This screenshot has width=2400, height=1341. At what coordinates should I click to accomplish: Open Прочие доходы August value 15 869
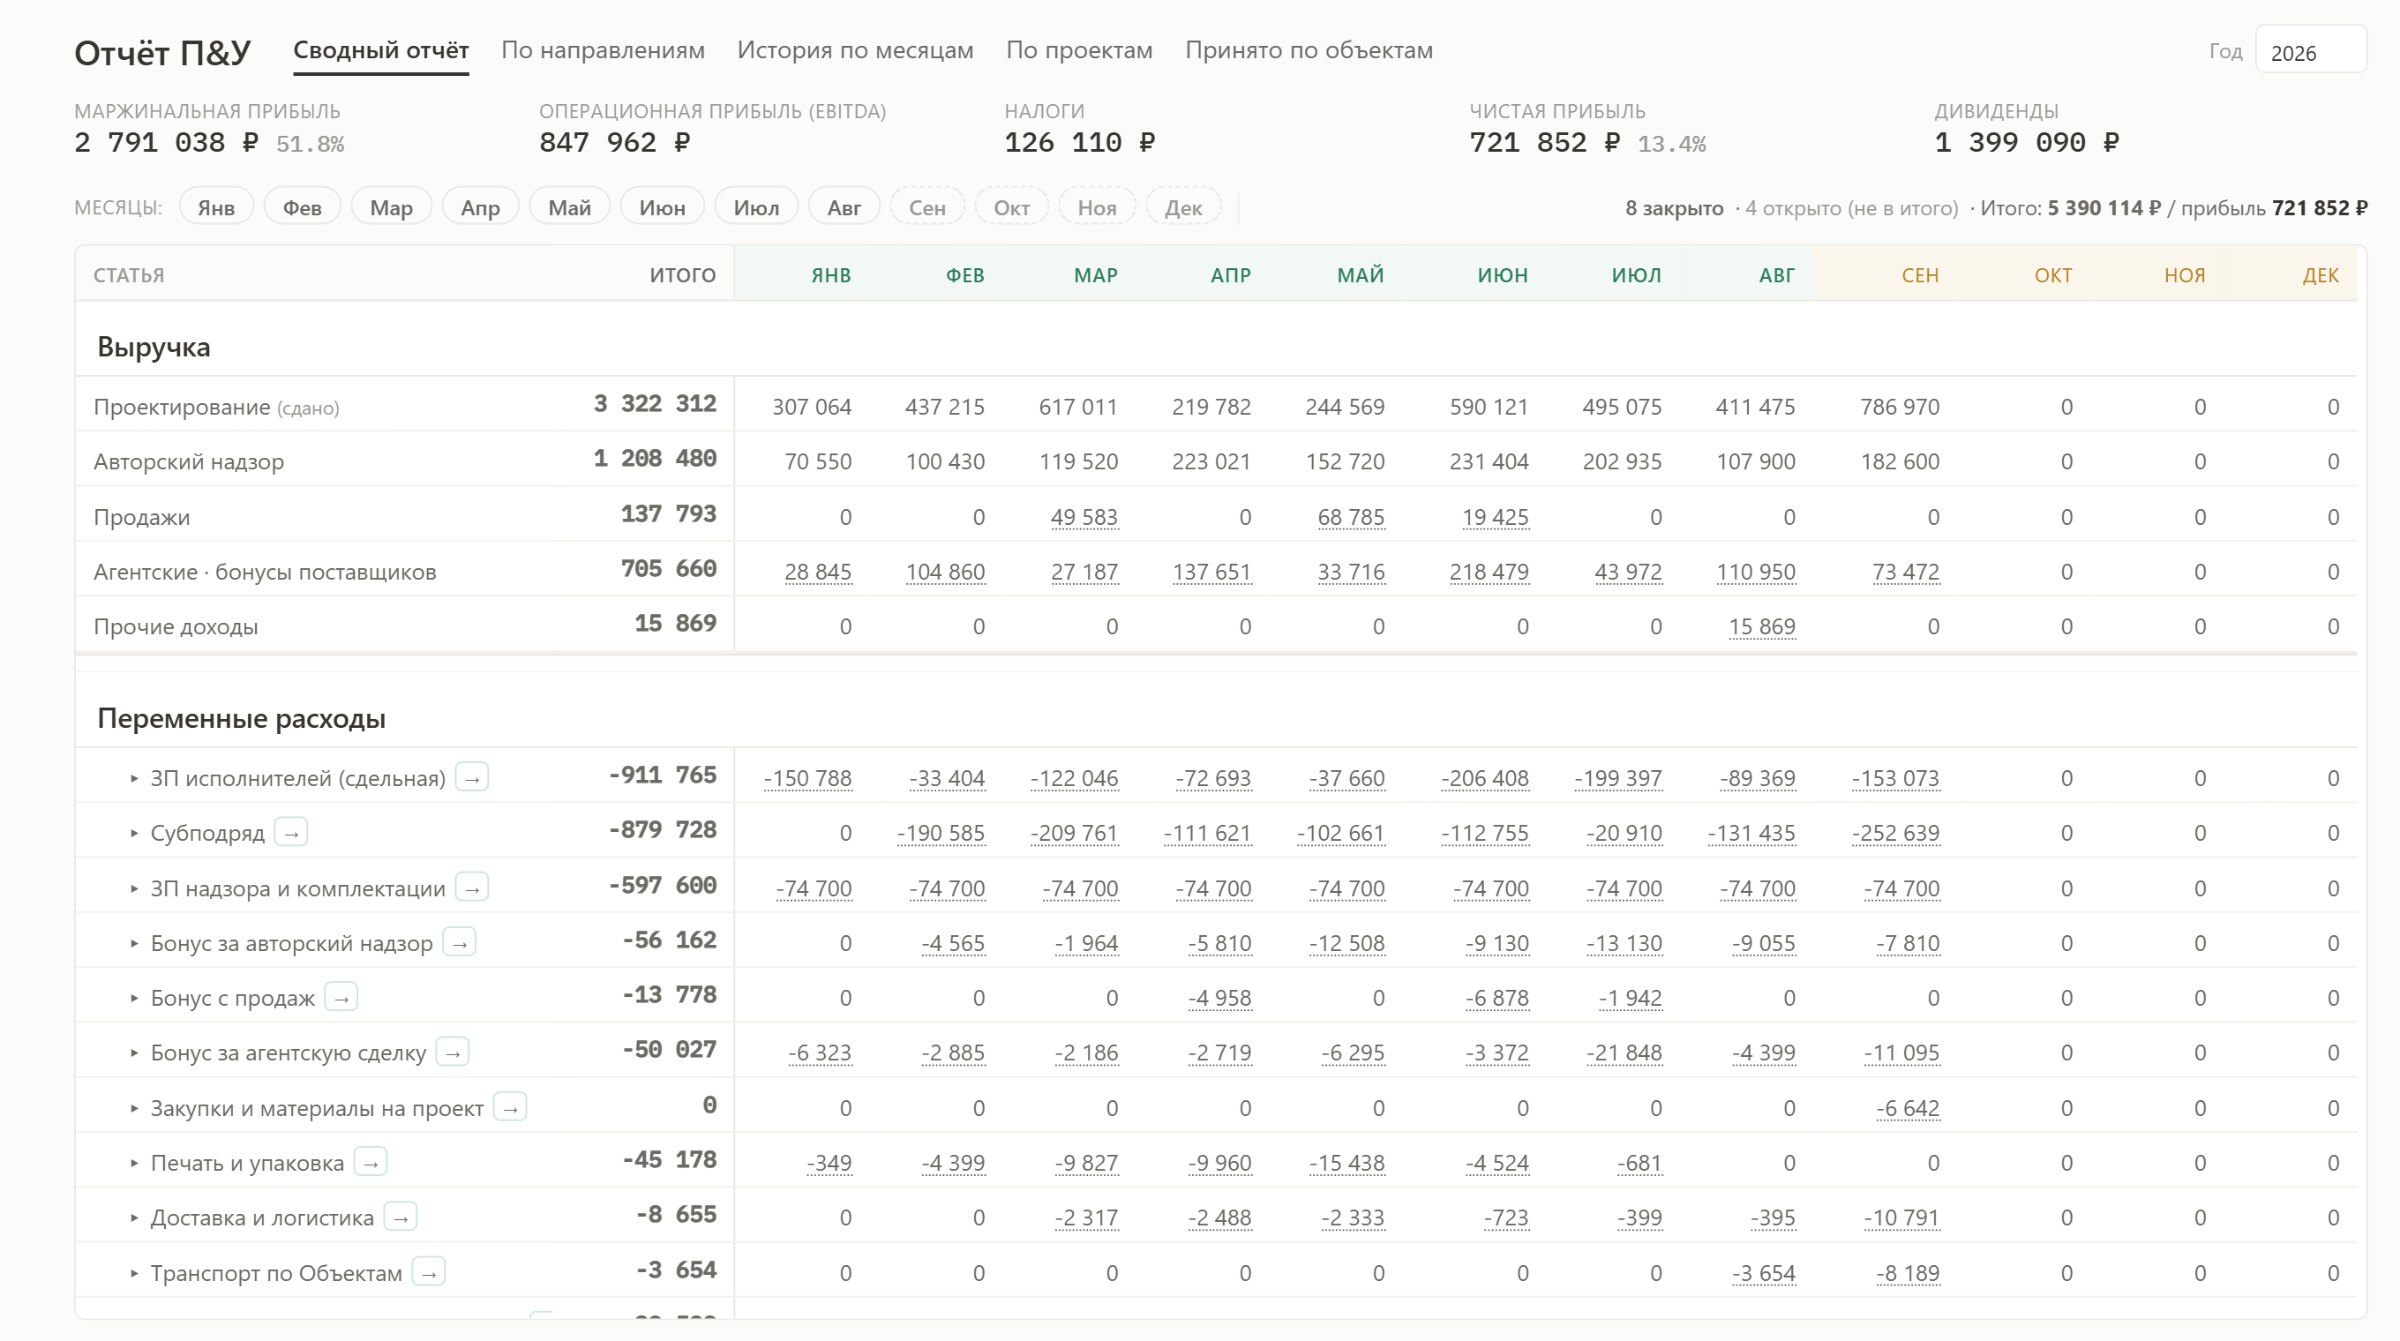coord(1762,626)
